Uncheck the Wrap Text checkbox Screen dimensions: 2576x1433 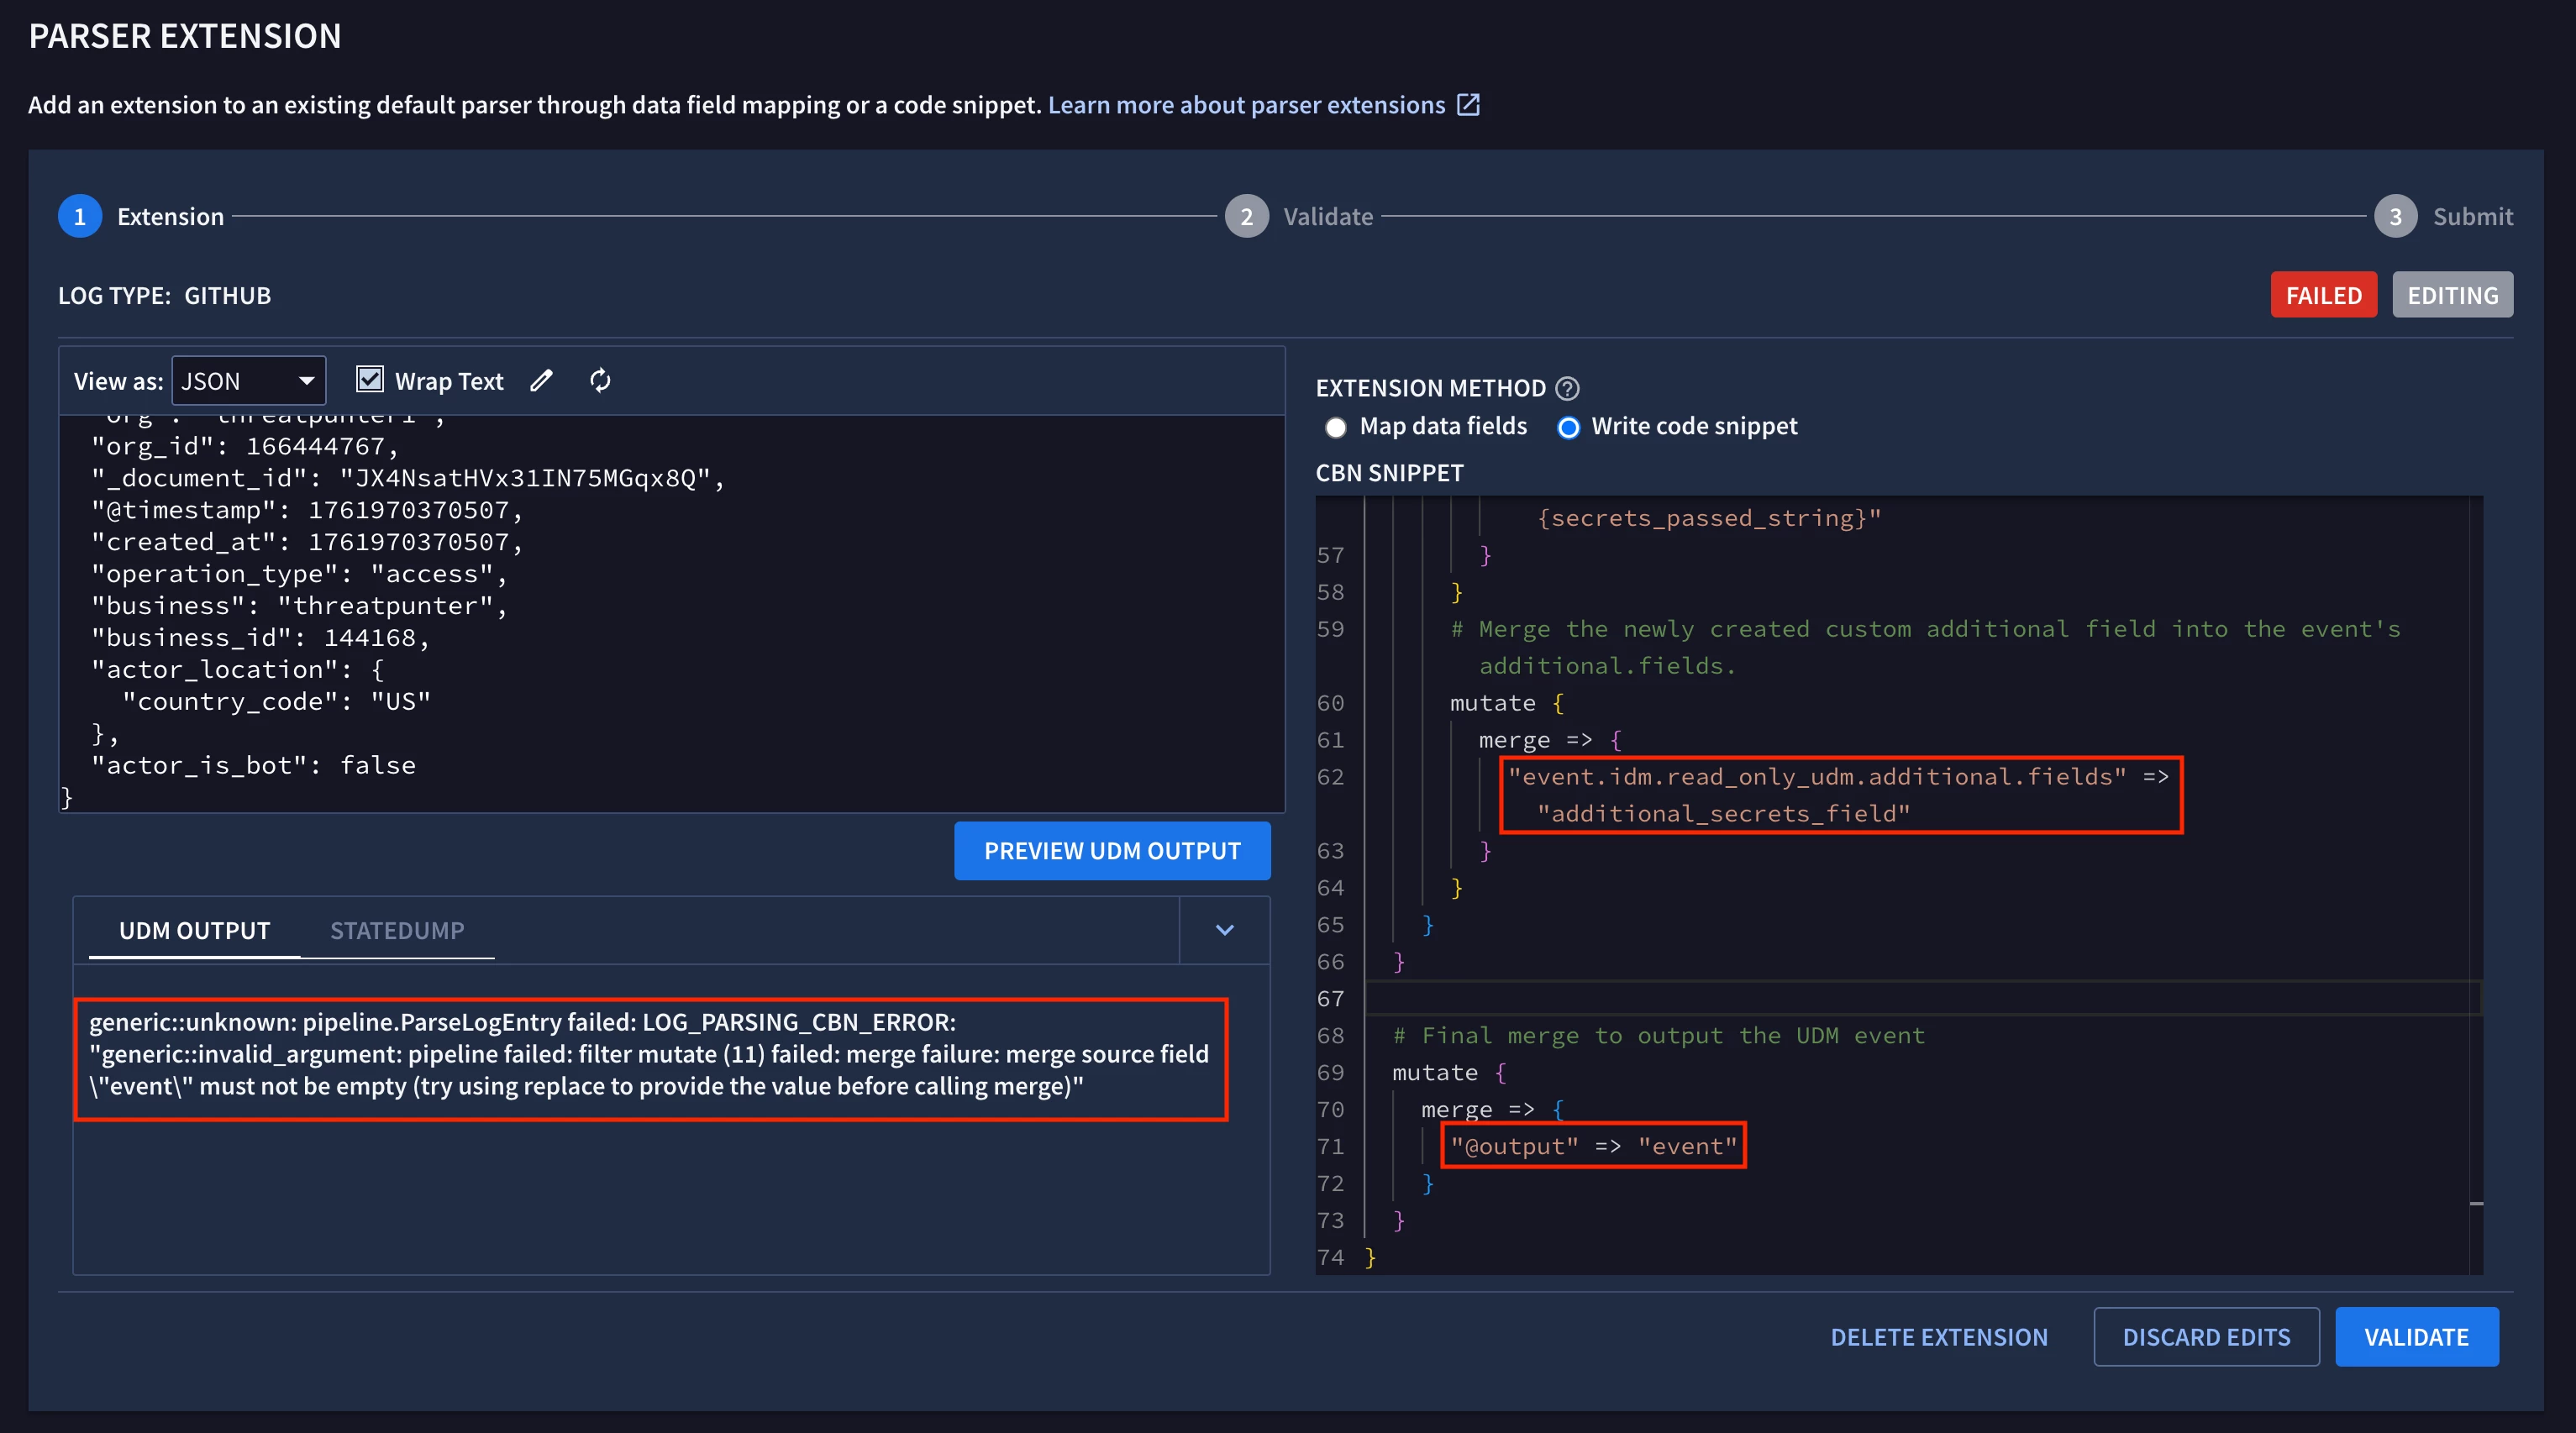tap(370, 380)
